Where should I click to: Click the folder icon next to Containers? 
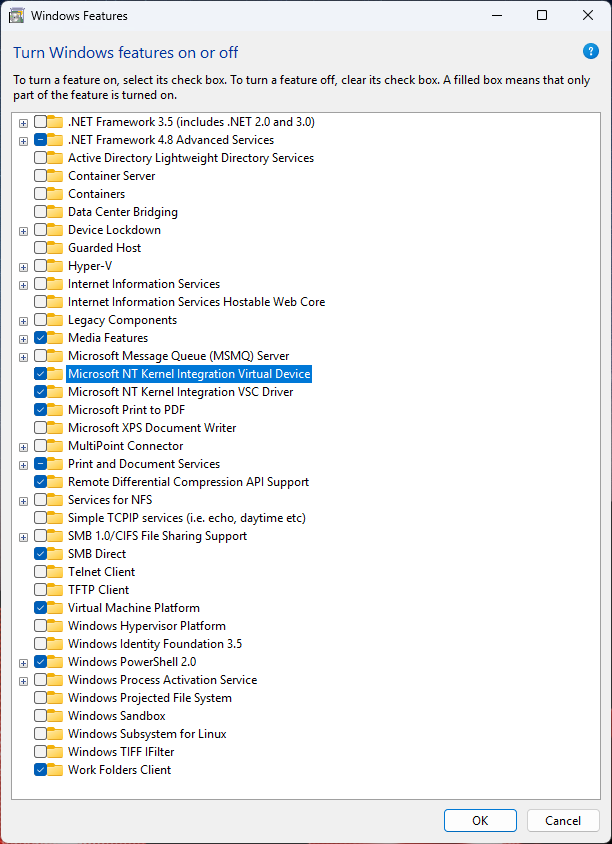[x=55, y=193]
